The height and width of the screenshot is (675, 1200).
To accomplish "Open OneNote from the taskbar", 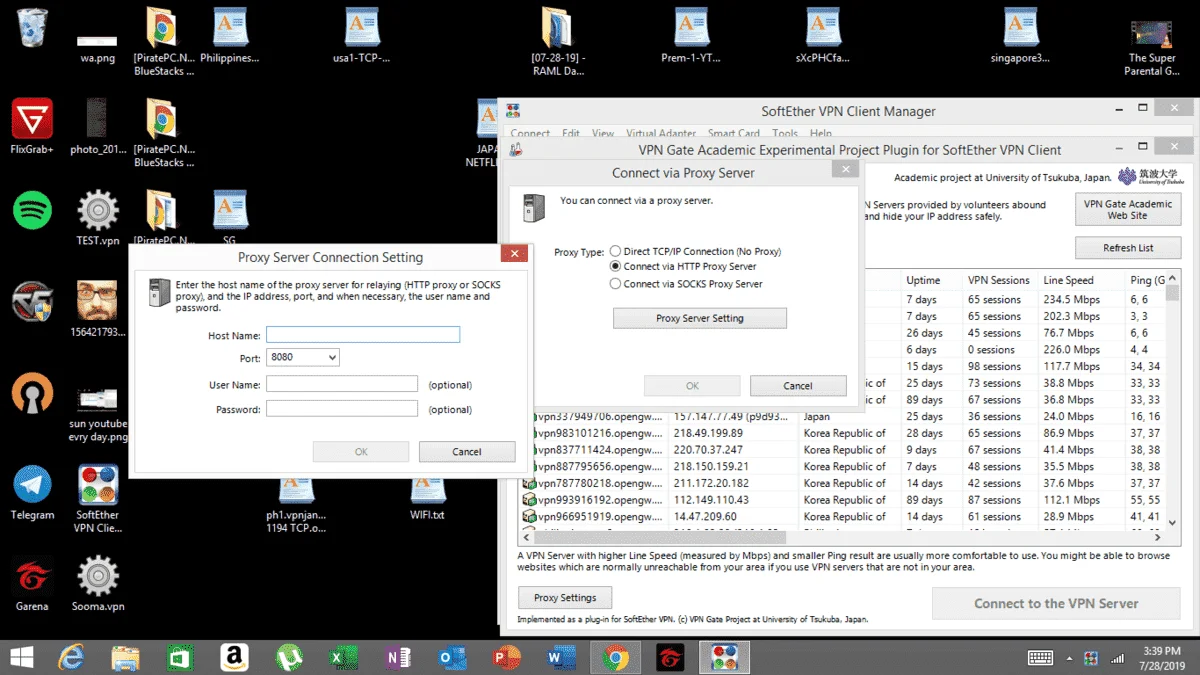I will [398, 657].
